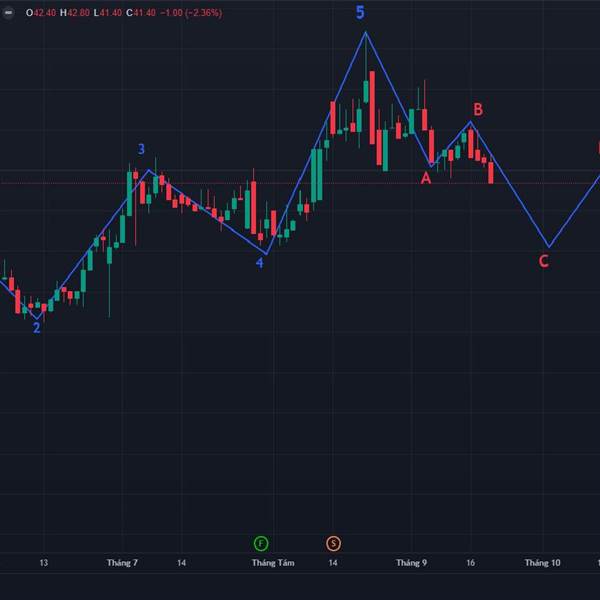
Task: Click the high price value H42.80
Action: (75, 13)
